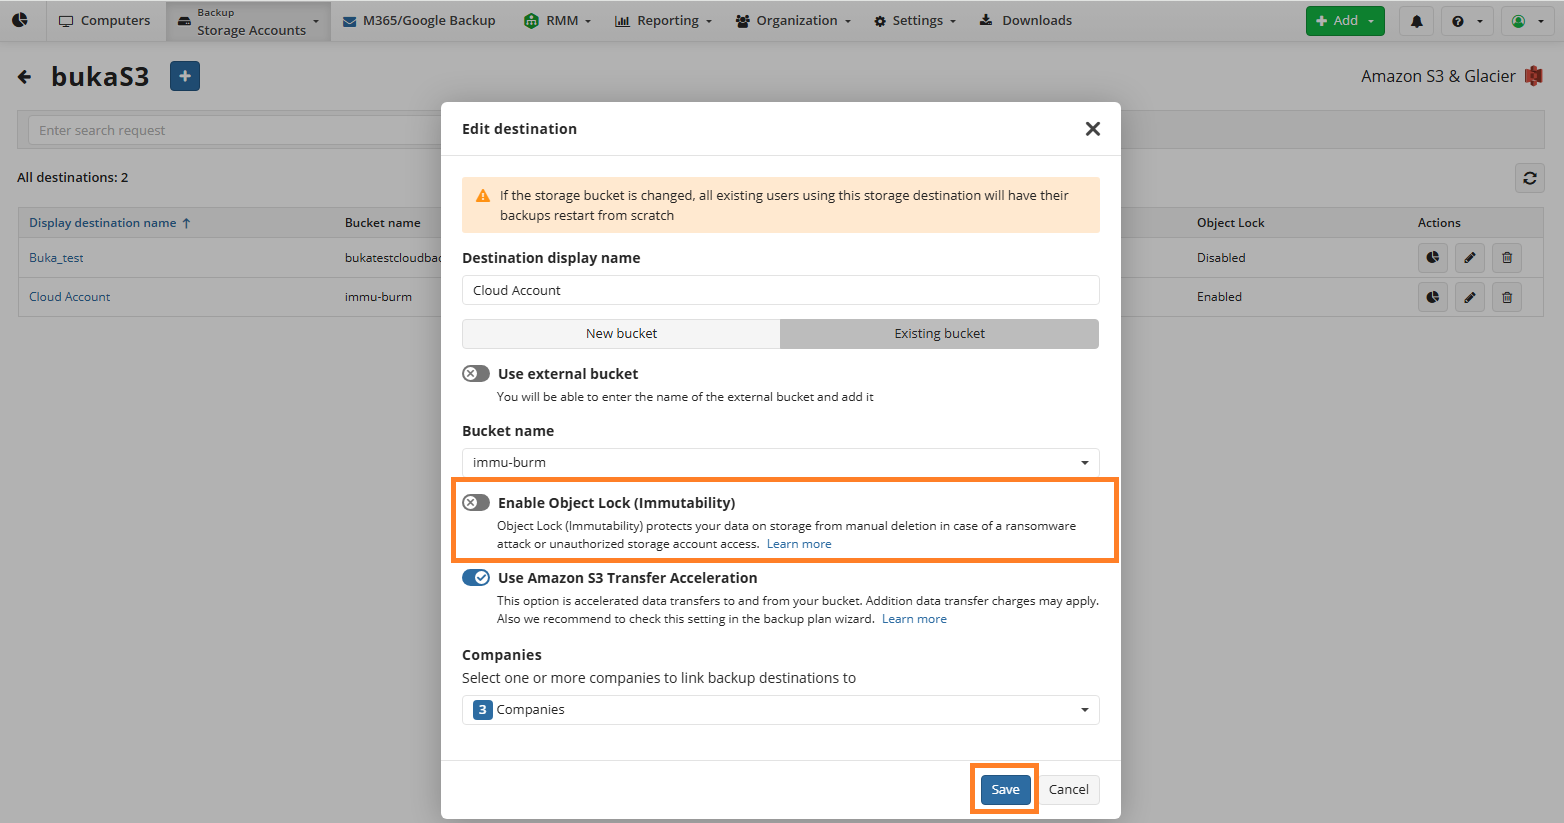
Task: Click the blue plus icon beside bukaS3
Action: coord(185,76)
